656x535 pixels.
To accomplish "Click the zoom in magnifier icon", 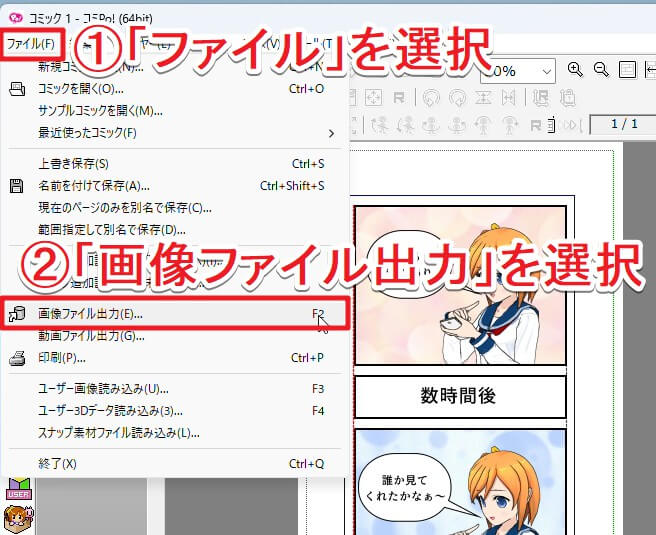I will (x=575, y=69).
